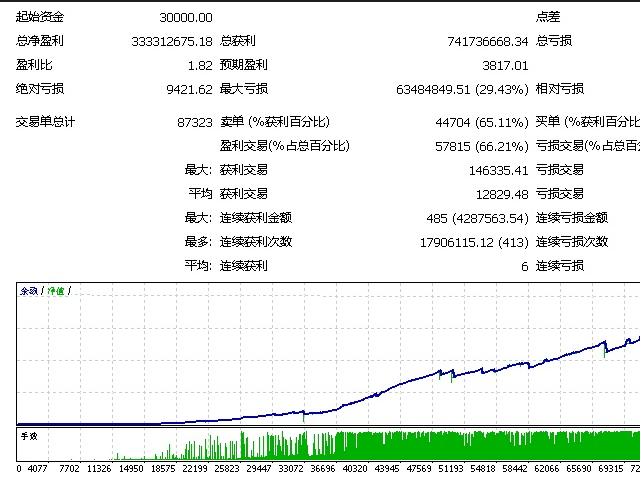Select absolute drawdown value 9421.62
This screenshot has height=480, width=640.
(189, 90)
